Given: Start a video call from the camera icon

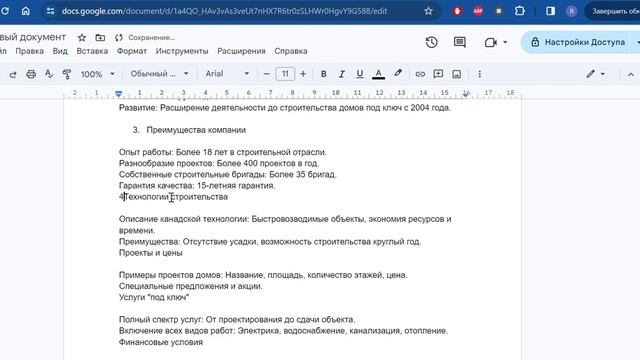Looking at the screenshot, I should coord(491,42).
